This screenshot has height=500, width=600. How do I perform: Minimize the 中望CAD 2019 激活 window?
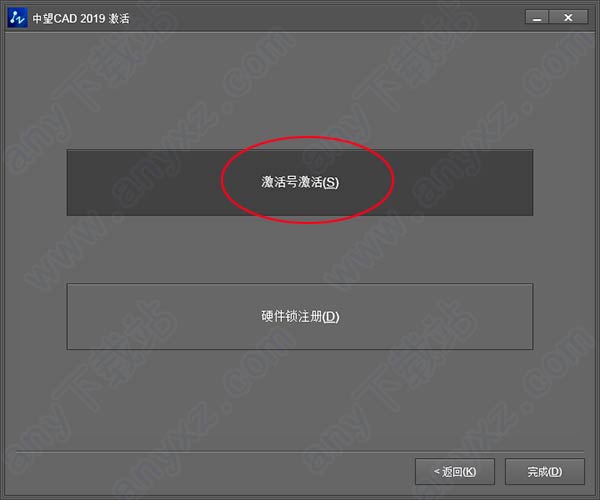pos(537,17)
